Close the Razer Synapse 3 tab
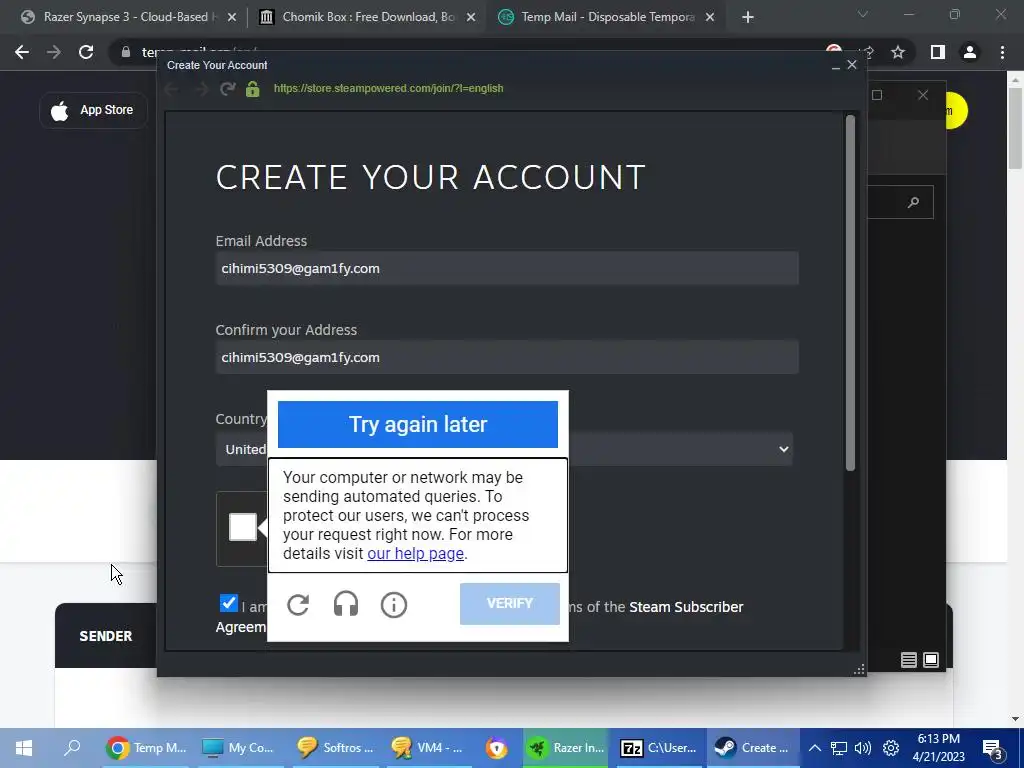Image resolution: width=1024 pixels, height=768 pixels. 232,18
